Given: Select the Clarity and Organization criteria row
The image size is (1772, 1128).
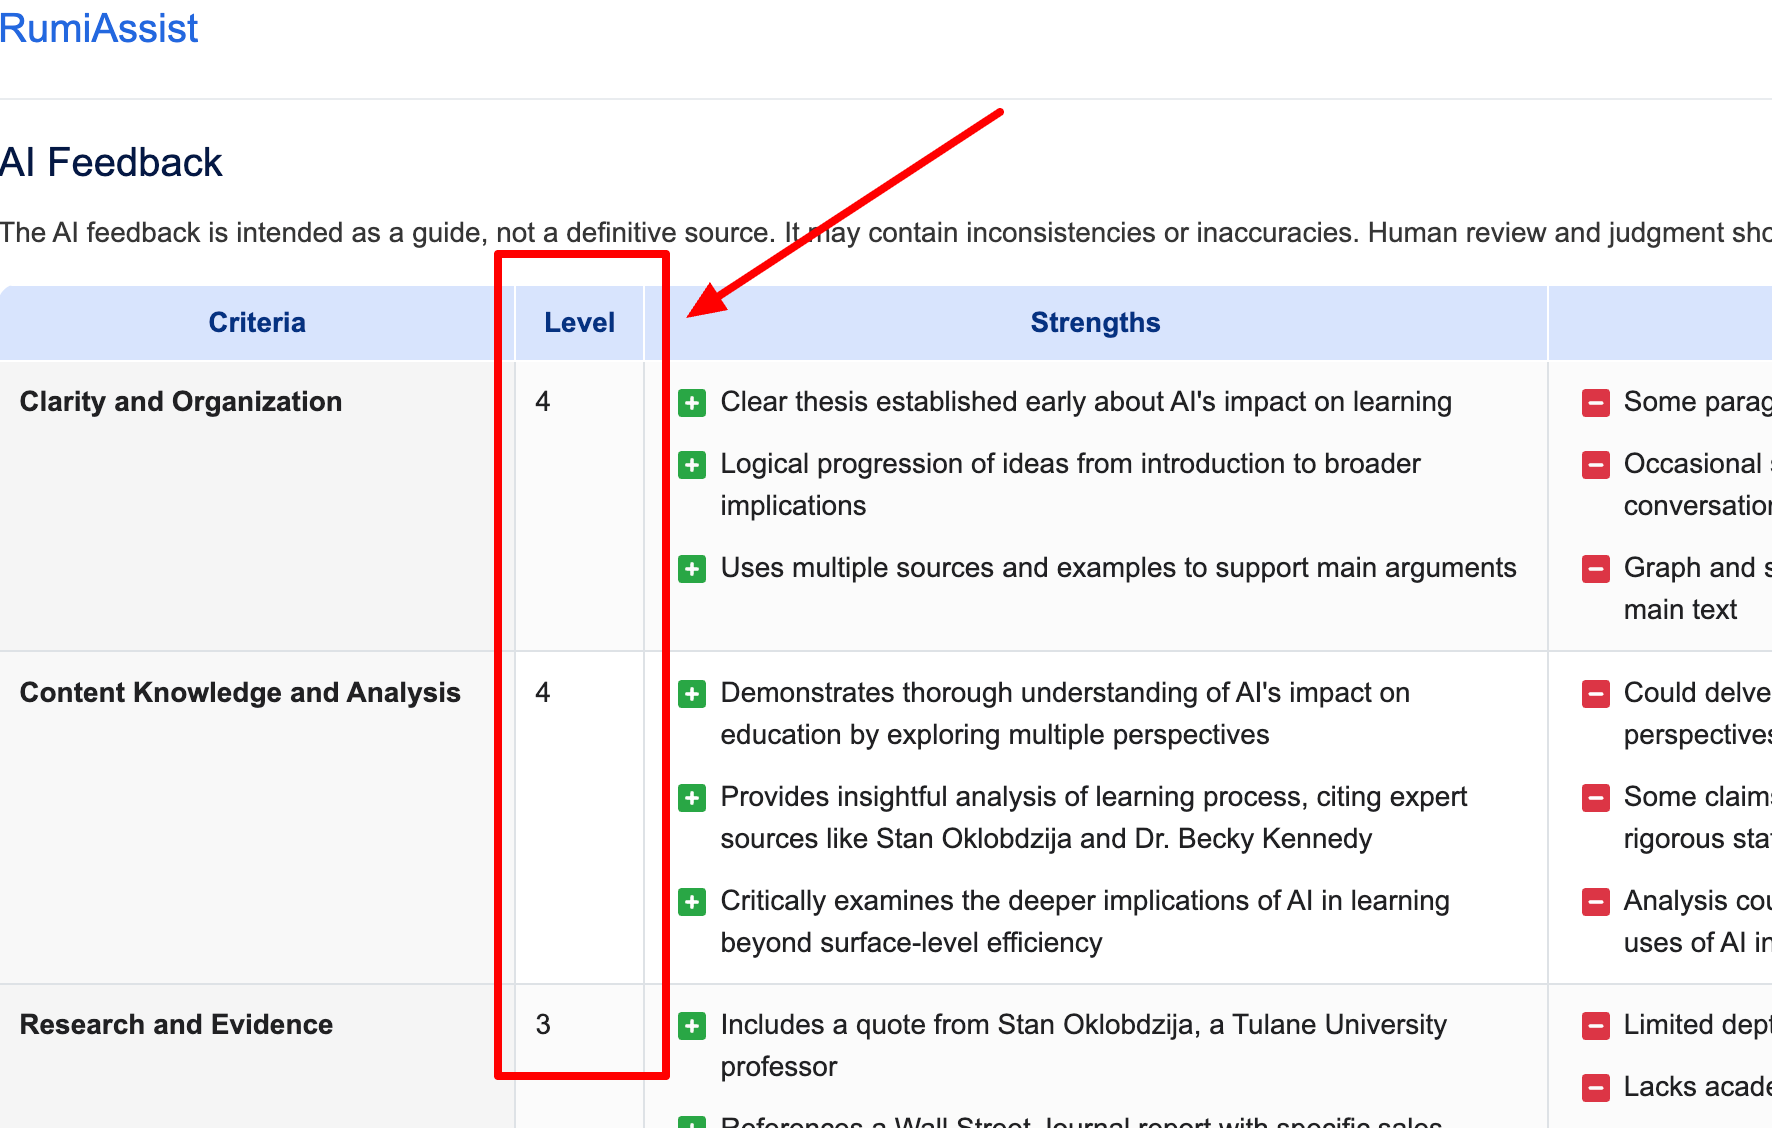Looking at the screenshot, I should (180, 401).
